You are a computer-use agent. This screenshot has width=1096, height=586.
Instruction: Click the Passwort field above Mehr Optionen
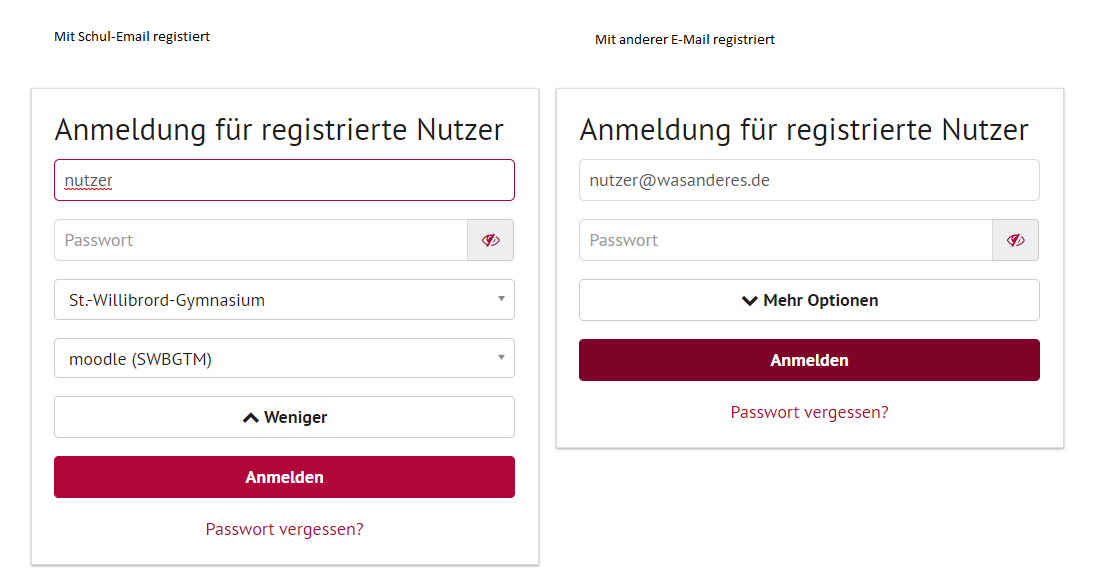[x=785, y=240]
